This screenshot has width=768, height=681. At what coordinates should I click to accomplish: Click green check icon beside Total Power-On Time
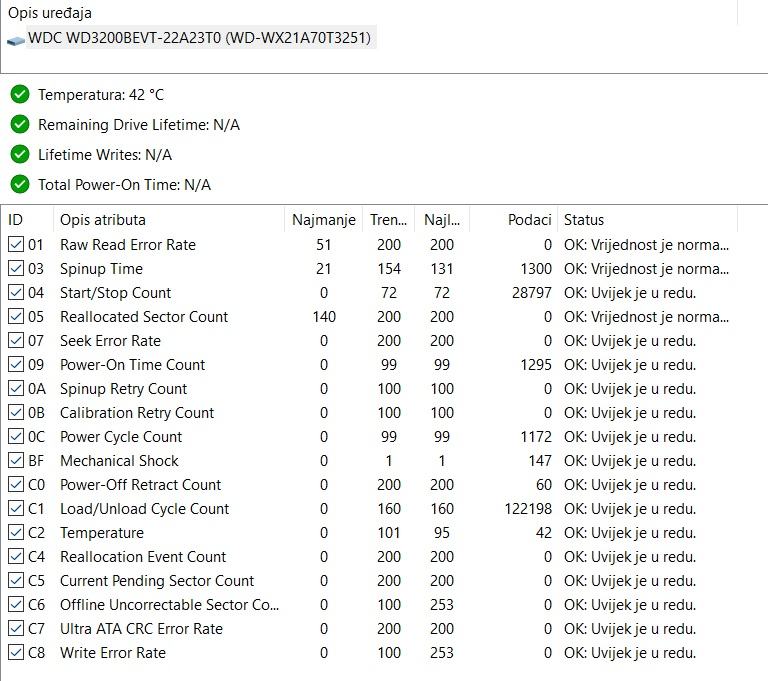point(20,184)
